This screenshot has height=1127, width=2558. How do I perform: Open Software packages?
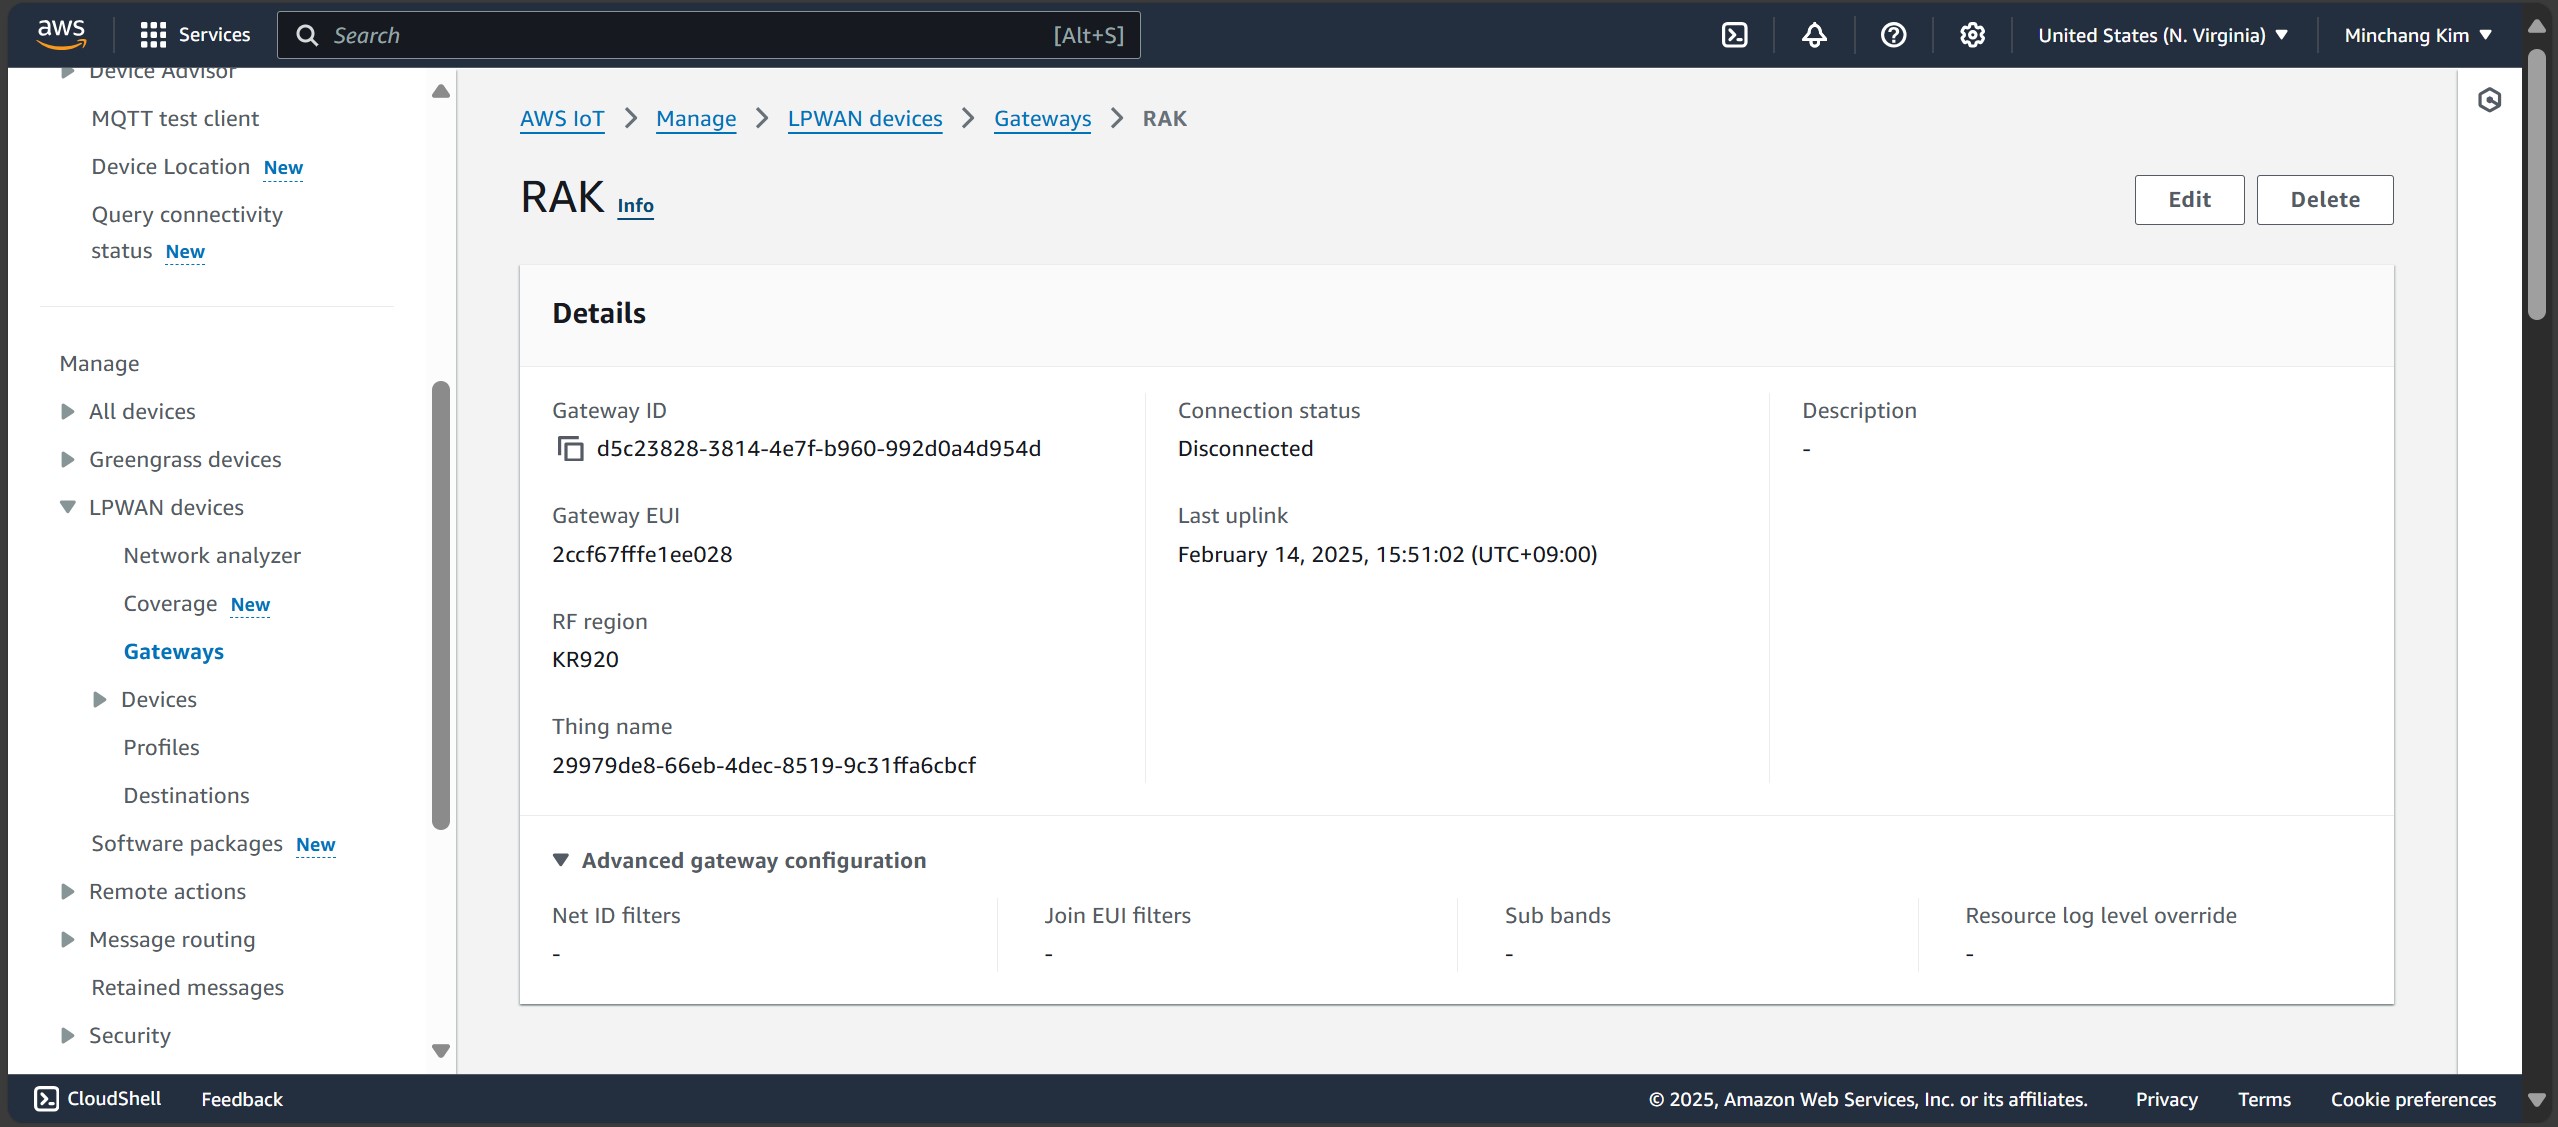[x=187, y=843]
